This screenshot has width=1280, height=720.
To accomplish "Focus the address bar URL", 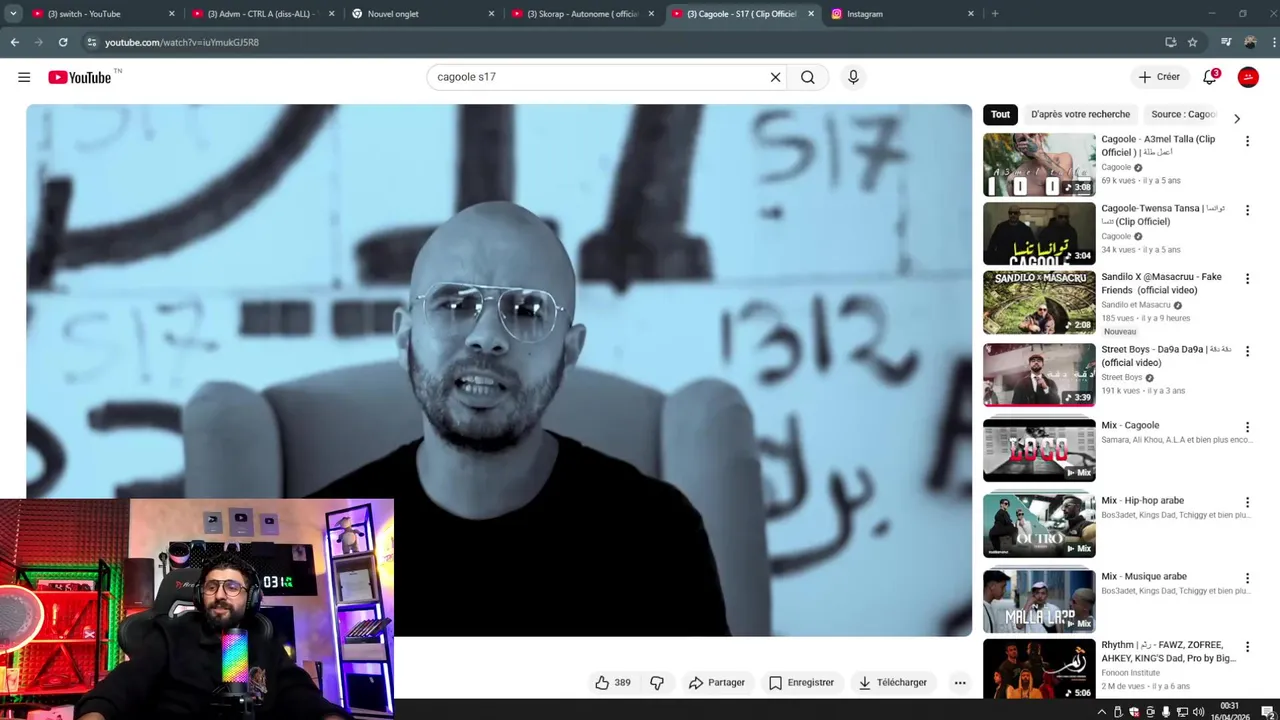I will click(x=182, y=42).
